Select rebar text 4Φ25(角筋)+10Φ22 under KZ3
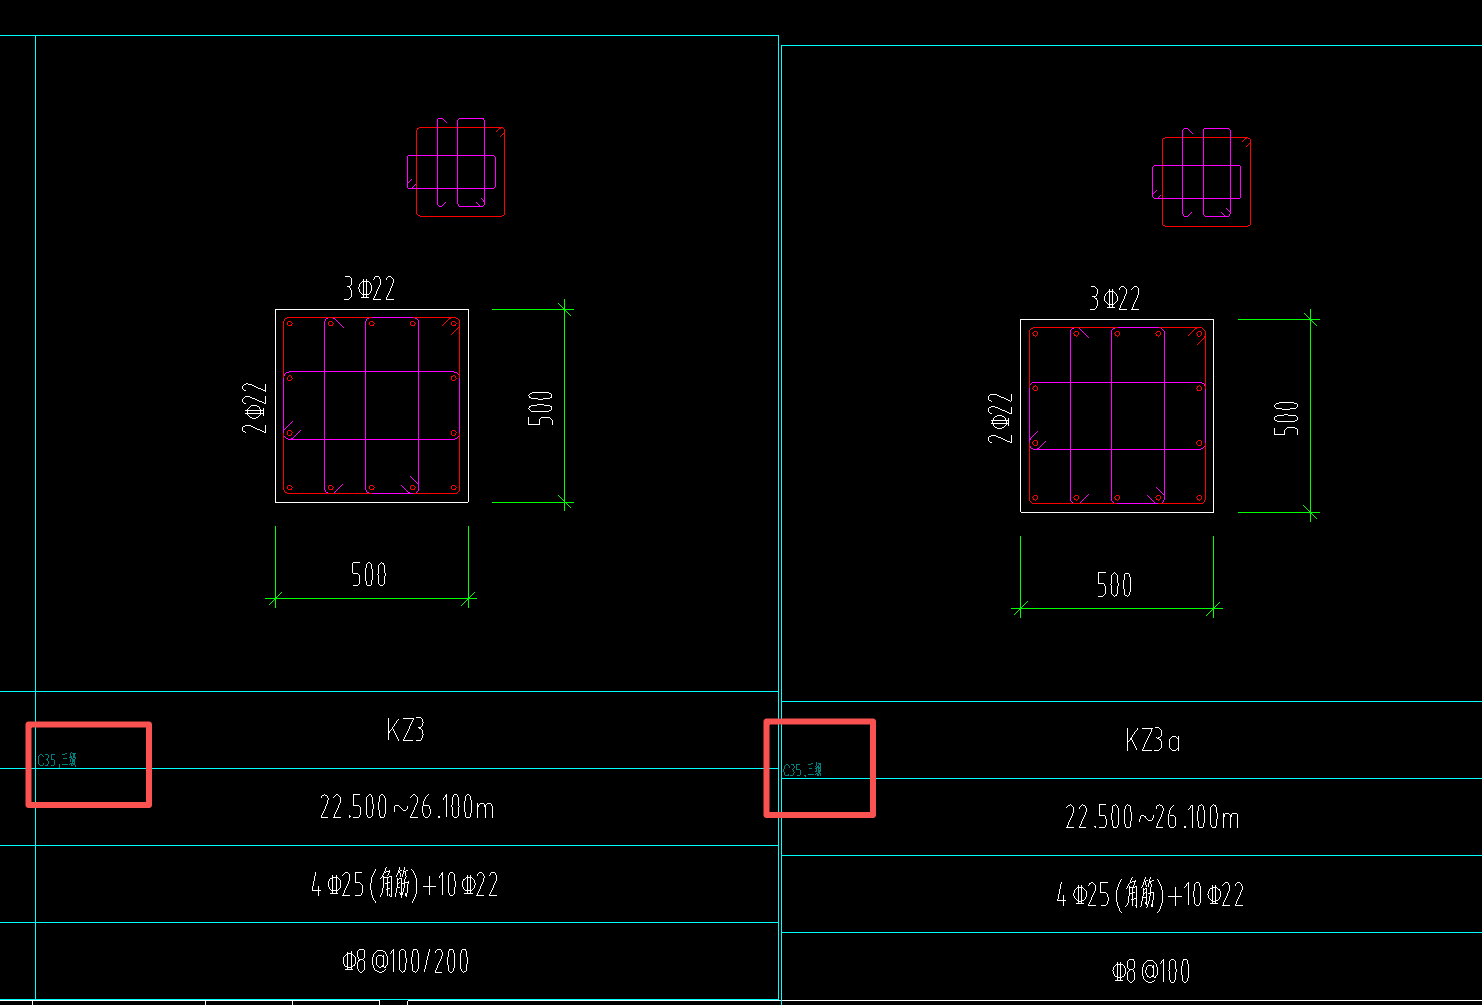 [405, 885]
